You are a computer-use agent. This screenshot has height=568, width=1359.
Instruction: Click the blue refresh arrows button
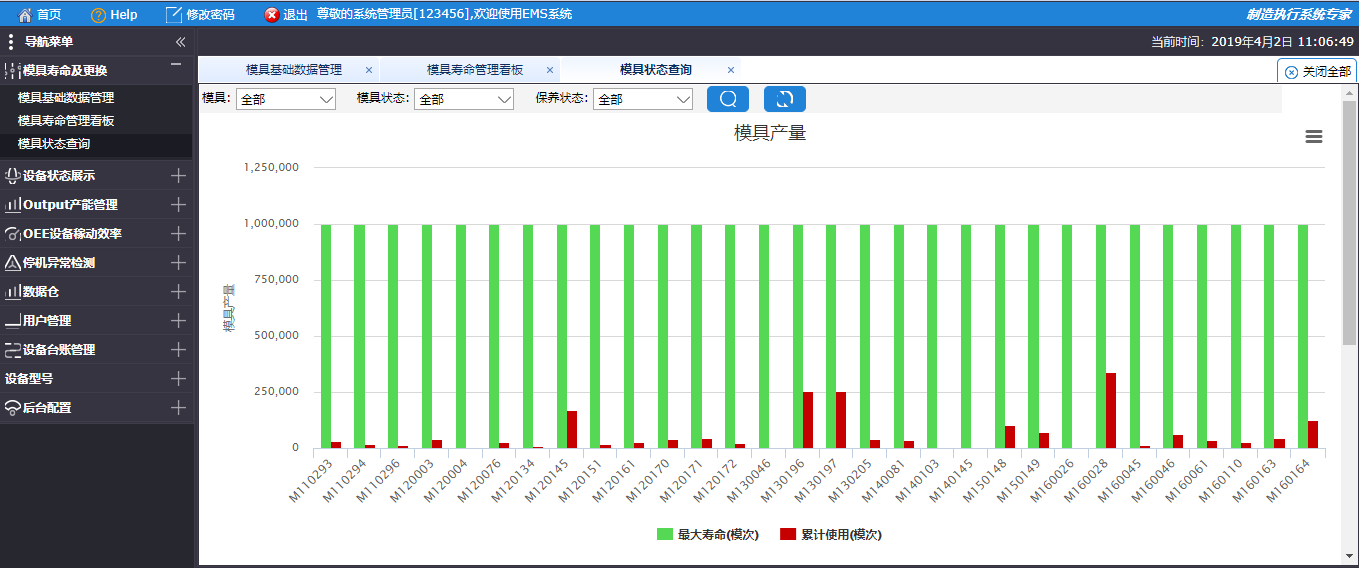[x=784, y=99]
